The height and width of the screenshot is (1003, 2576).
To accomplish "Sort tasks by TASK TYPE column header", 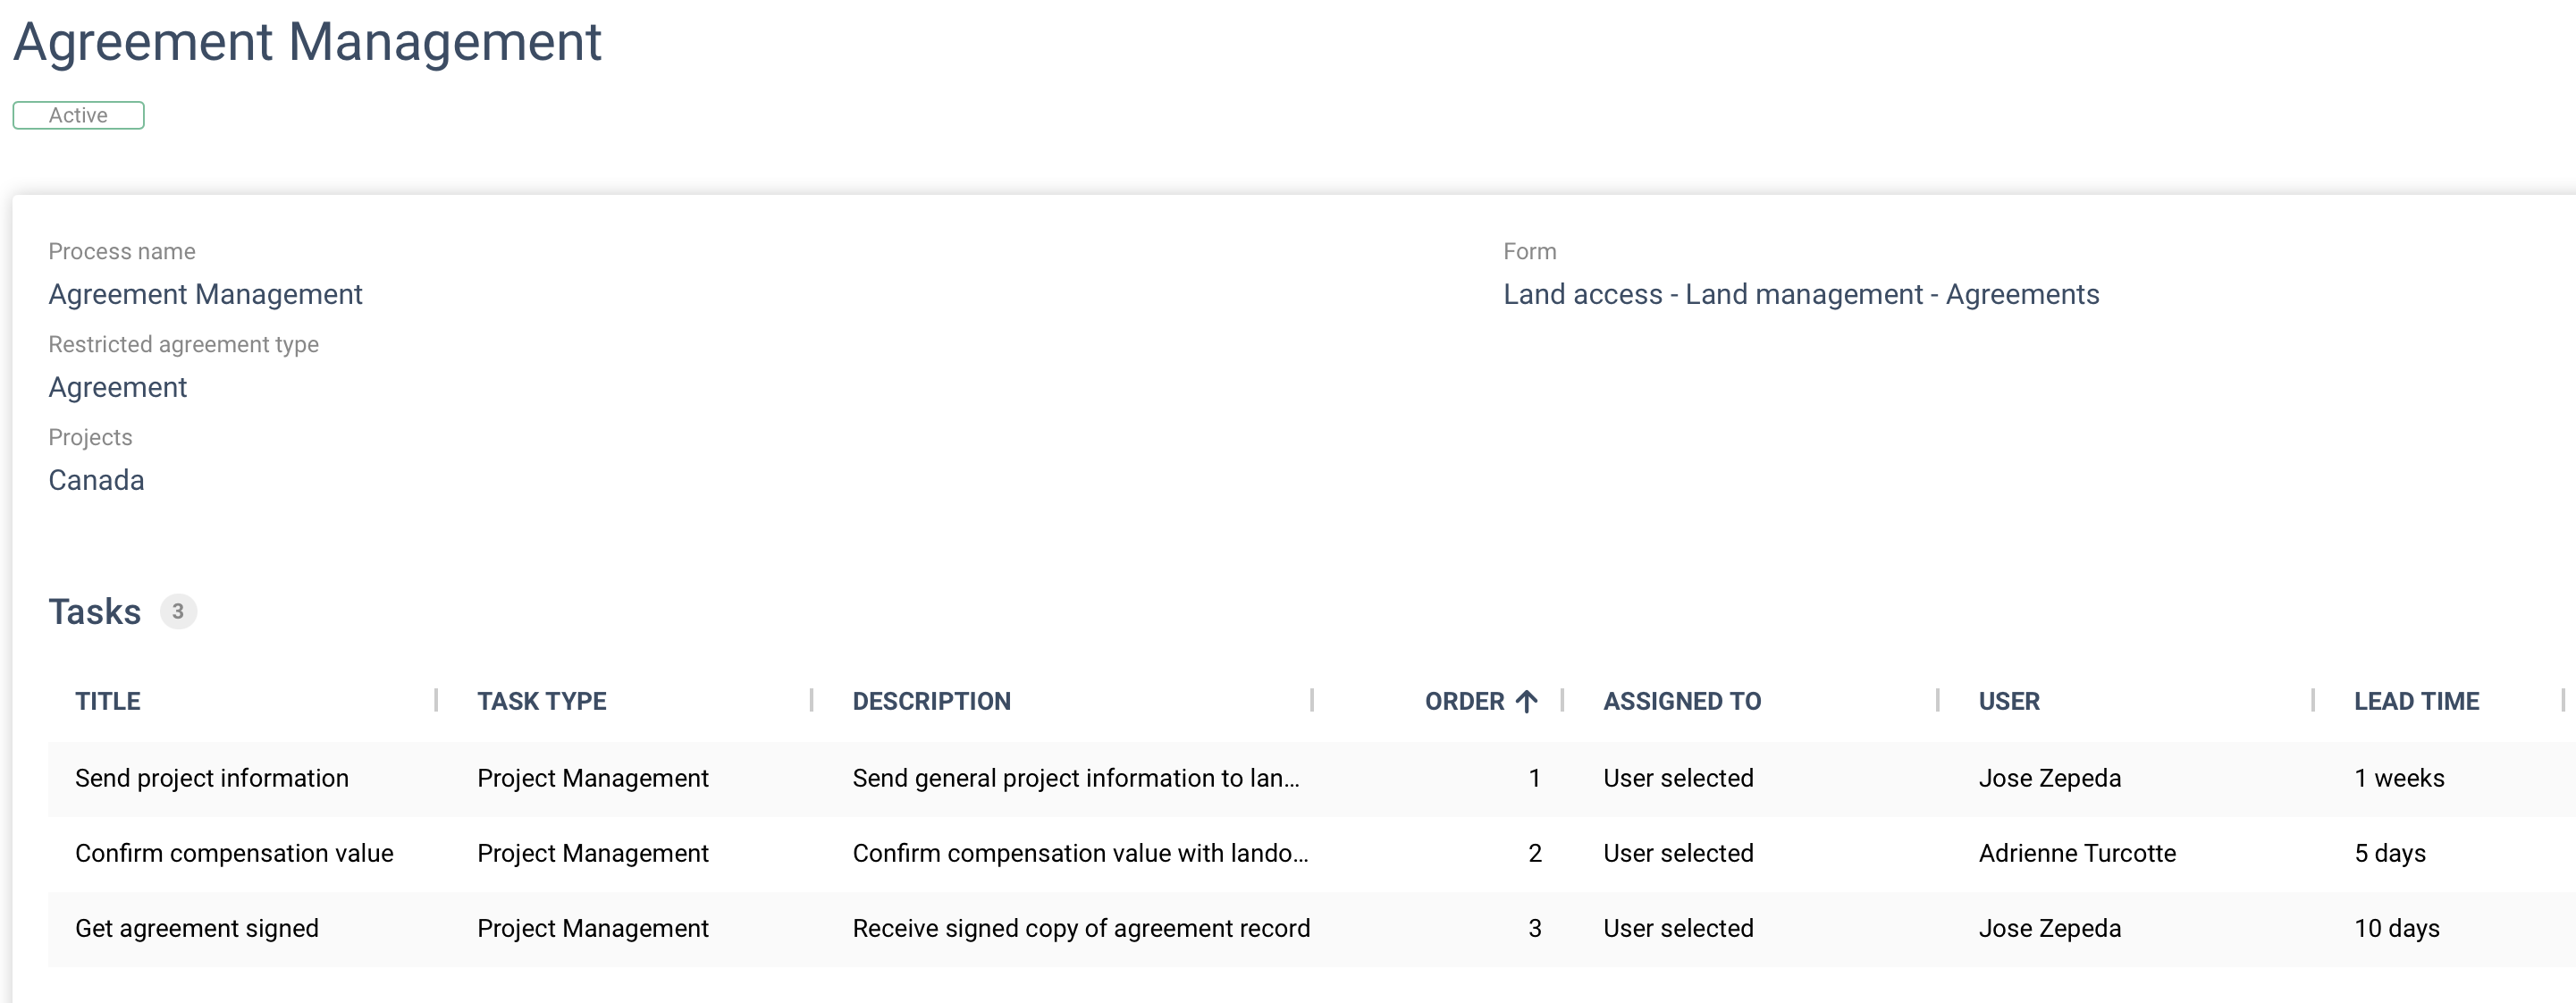I will pyautogui.click(x=542, y=701).
